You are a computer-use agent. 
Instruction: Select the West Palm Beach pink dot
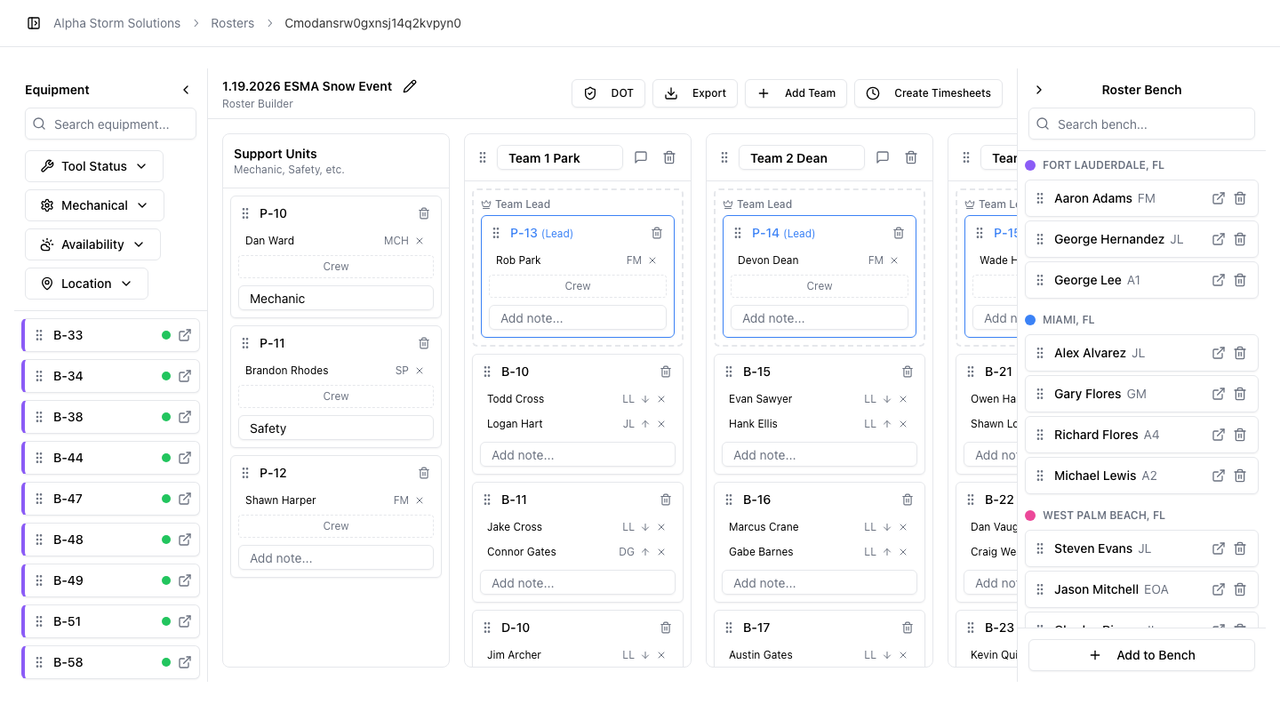[x=1031, y=515]
